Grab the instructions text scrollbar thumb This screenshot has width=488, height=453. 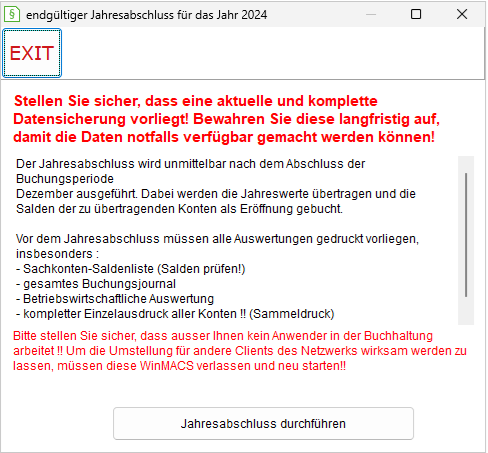tap(466, 235)
